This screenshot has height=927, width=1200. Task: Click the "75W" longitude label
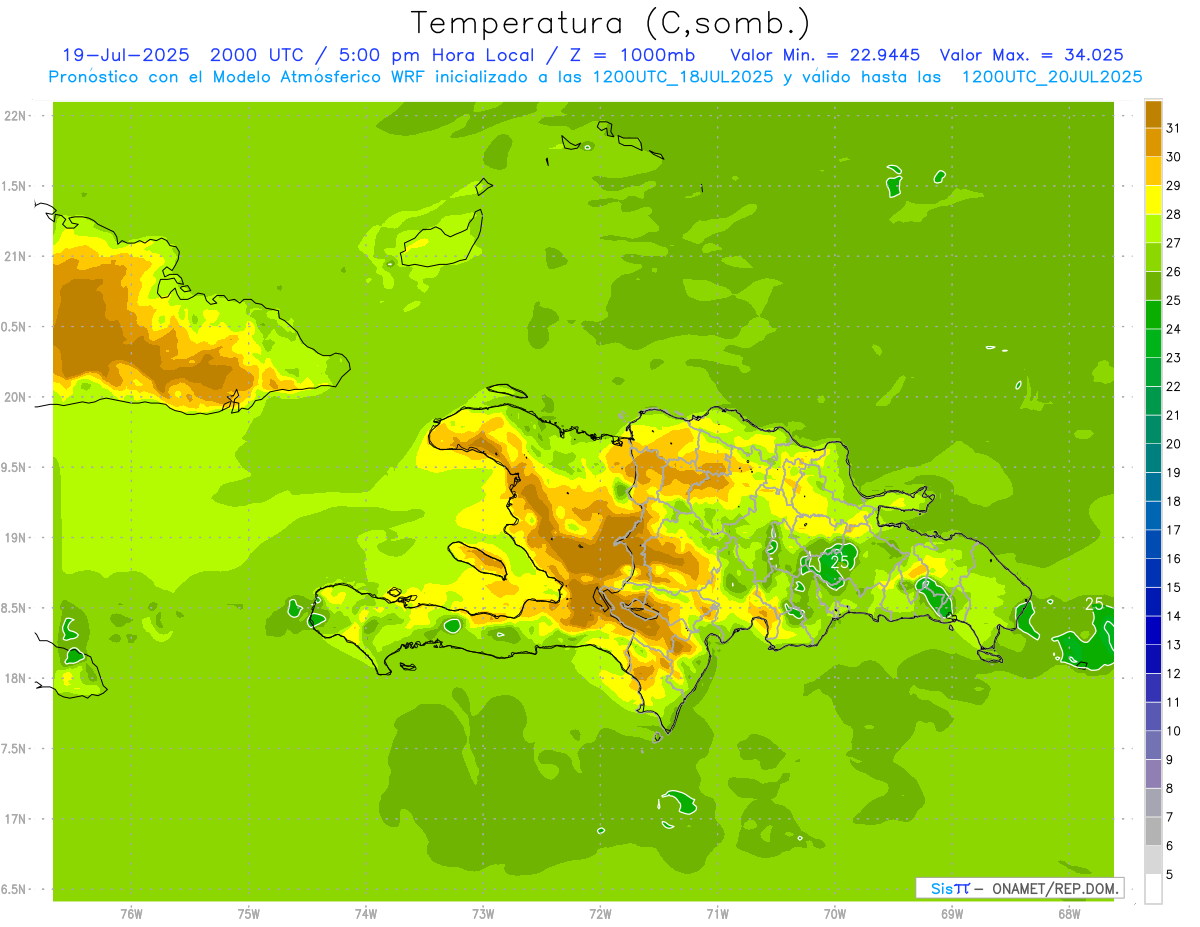[249, 913]
